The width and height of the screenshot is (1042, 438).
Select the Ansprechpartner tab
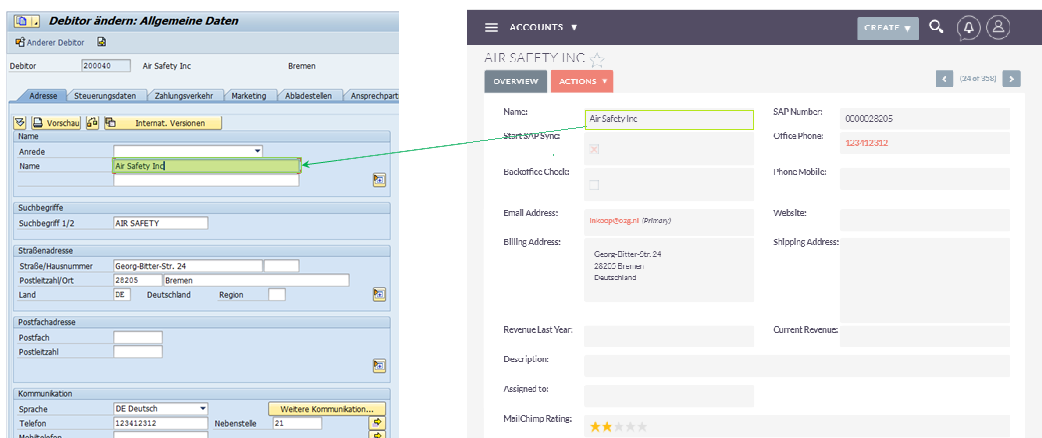pos(373,96)
